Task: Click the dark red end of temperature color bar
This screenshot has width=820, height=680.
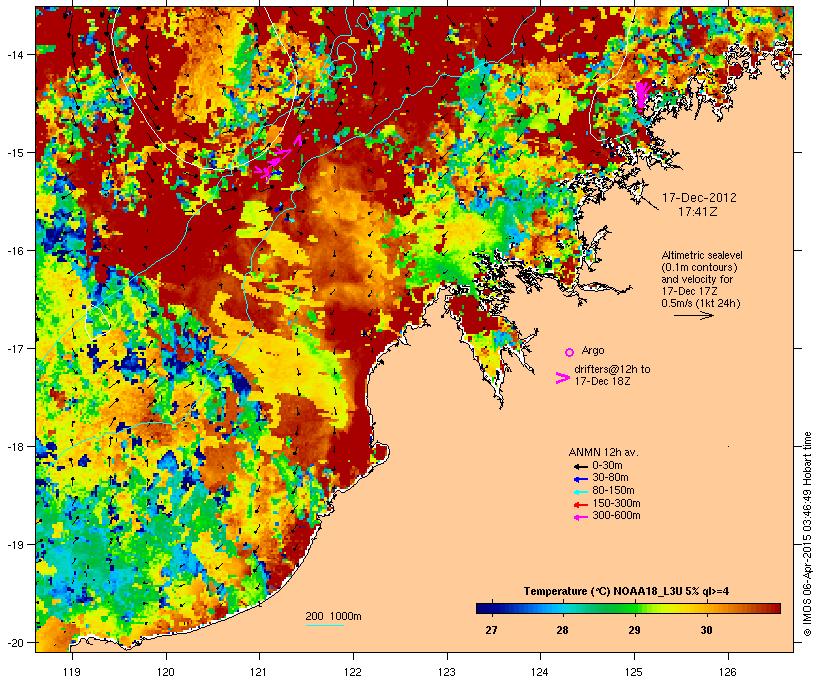Action: (775, 608)
